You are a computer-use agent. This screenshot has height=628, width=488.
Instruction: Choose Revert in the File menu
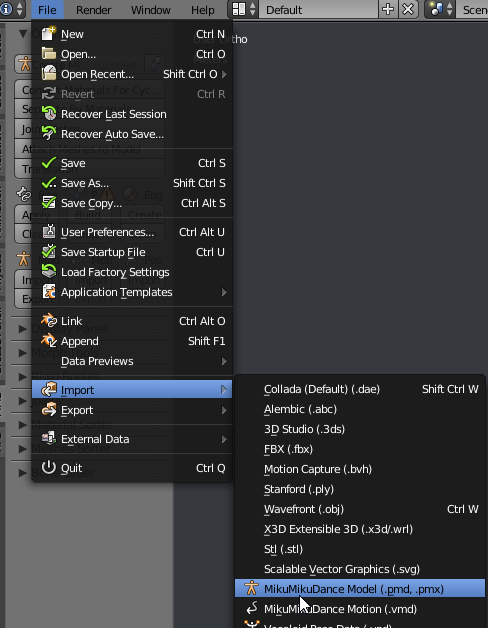tap(132, 94)
